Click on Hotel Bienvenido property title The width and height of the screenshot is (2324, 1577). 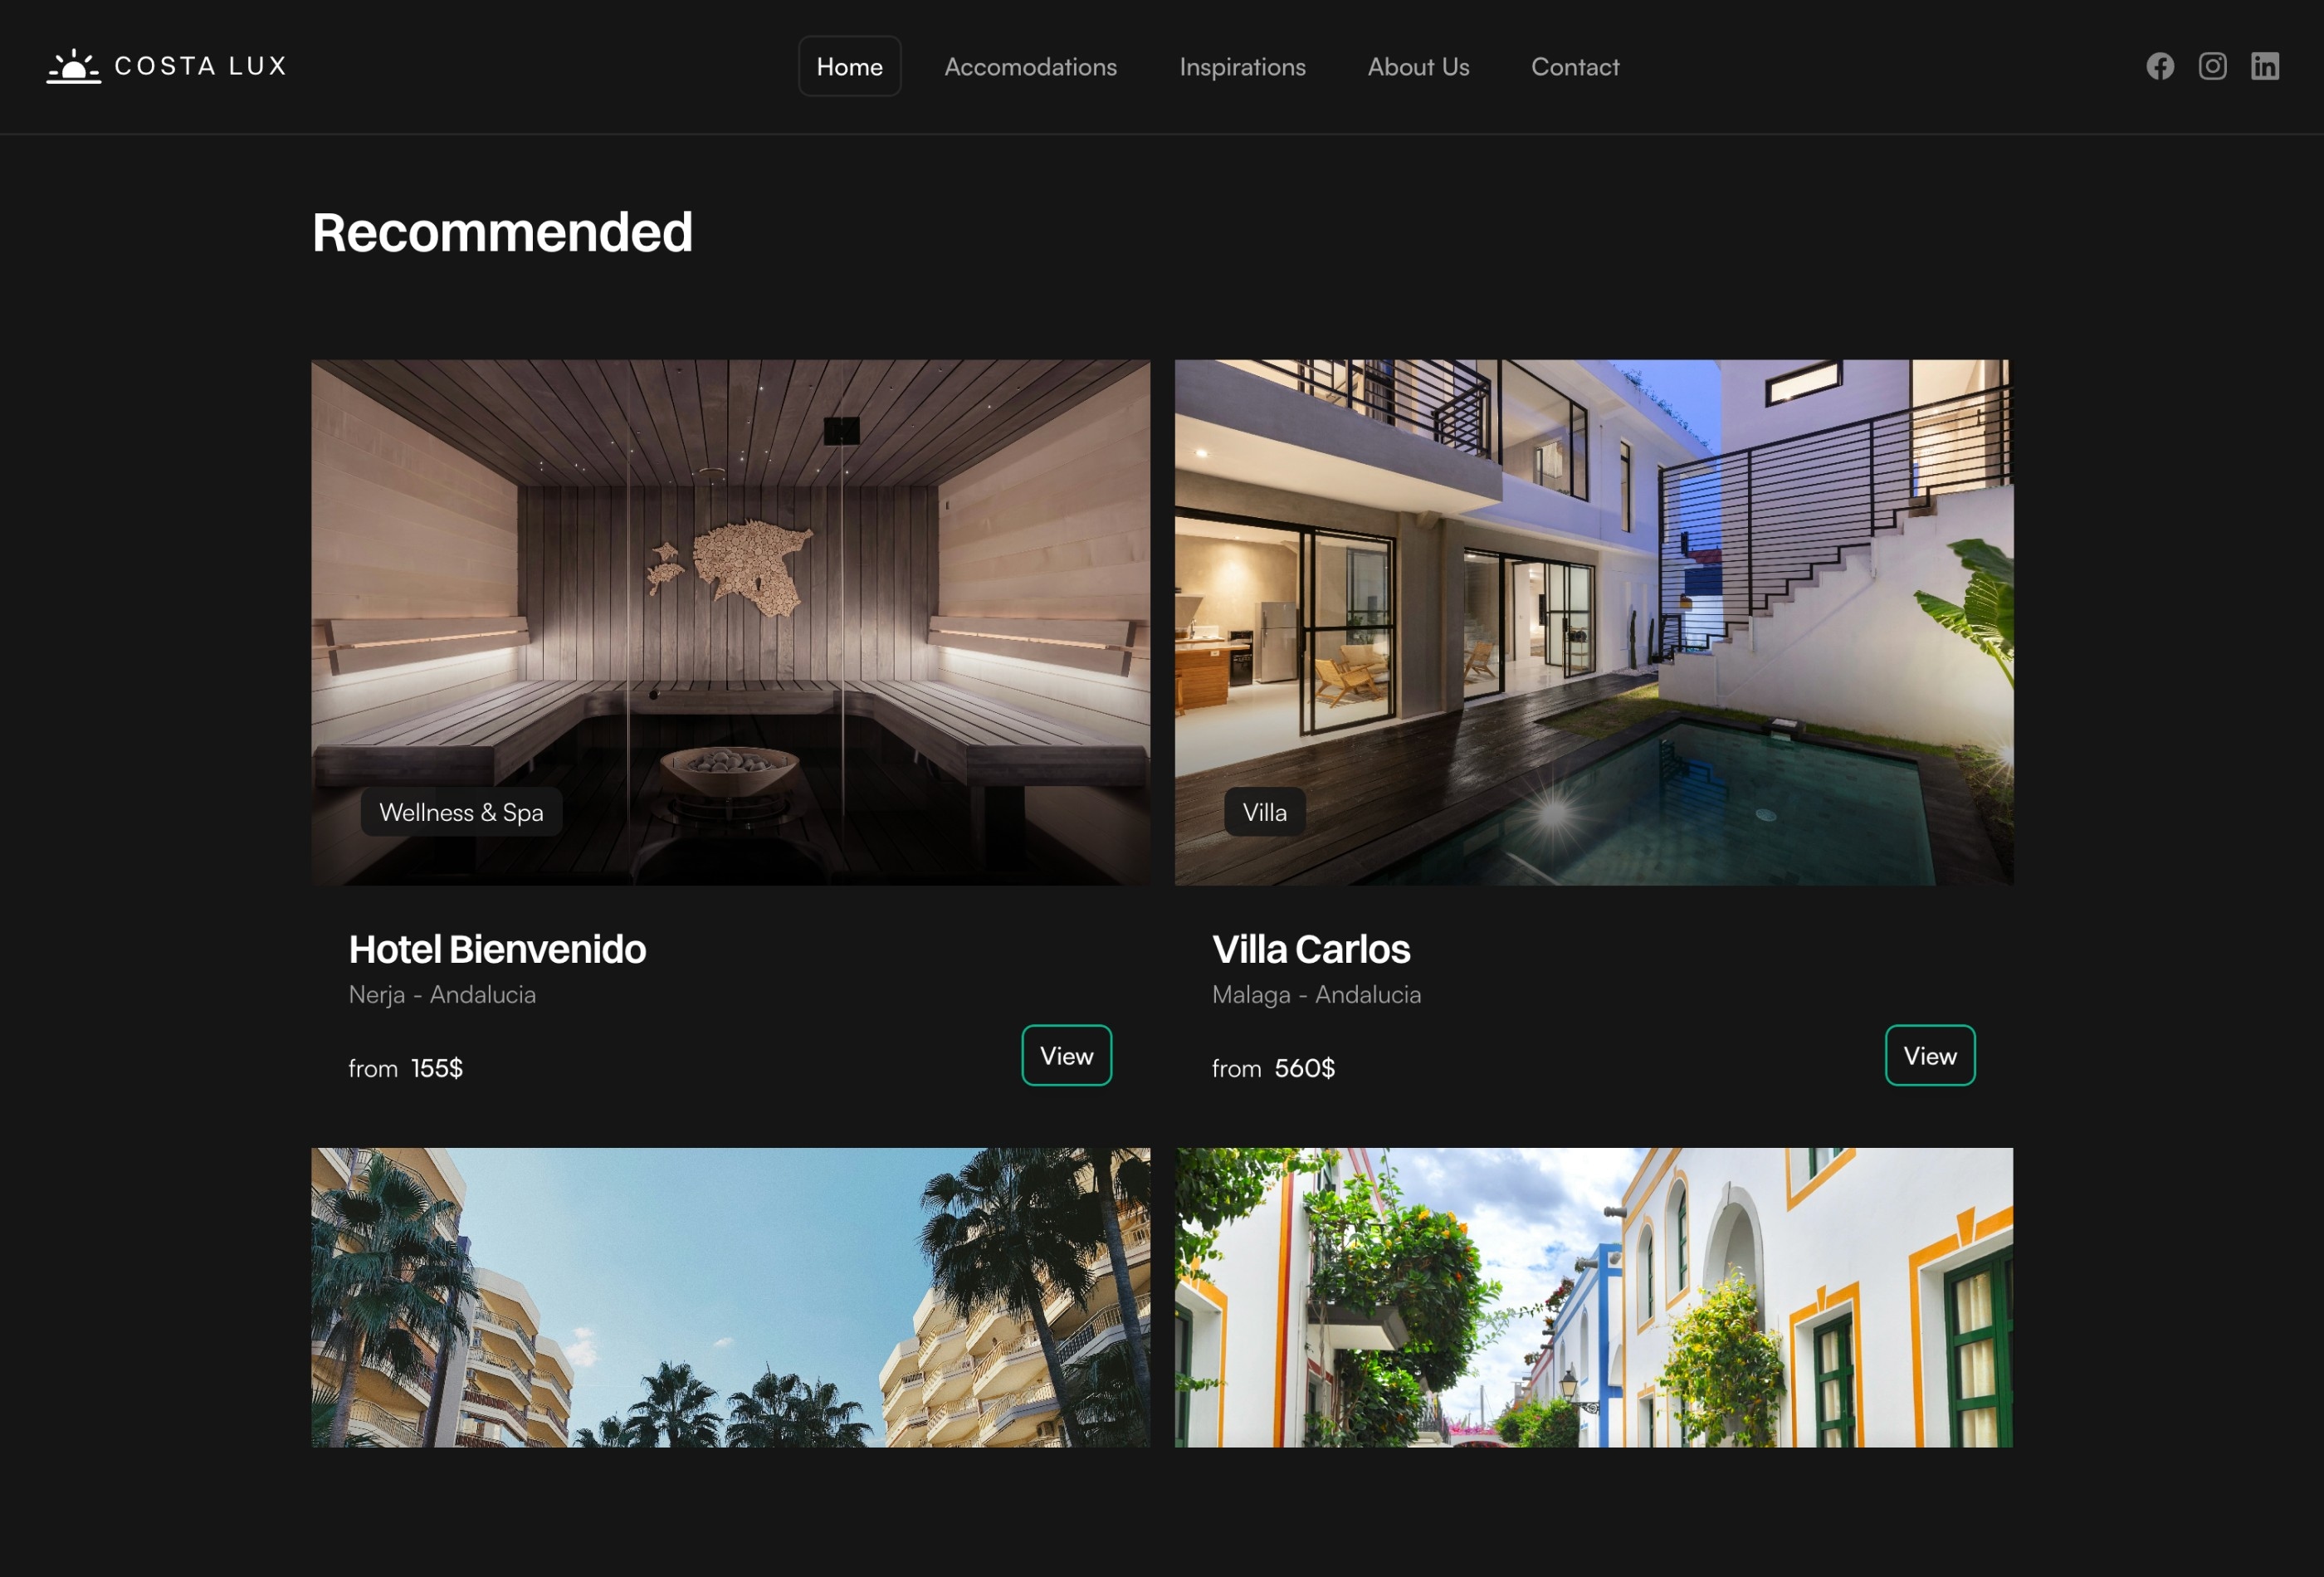[x=498, y=949]
